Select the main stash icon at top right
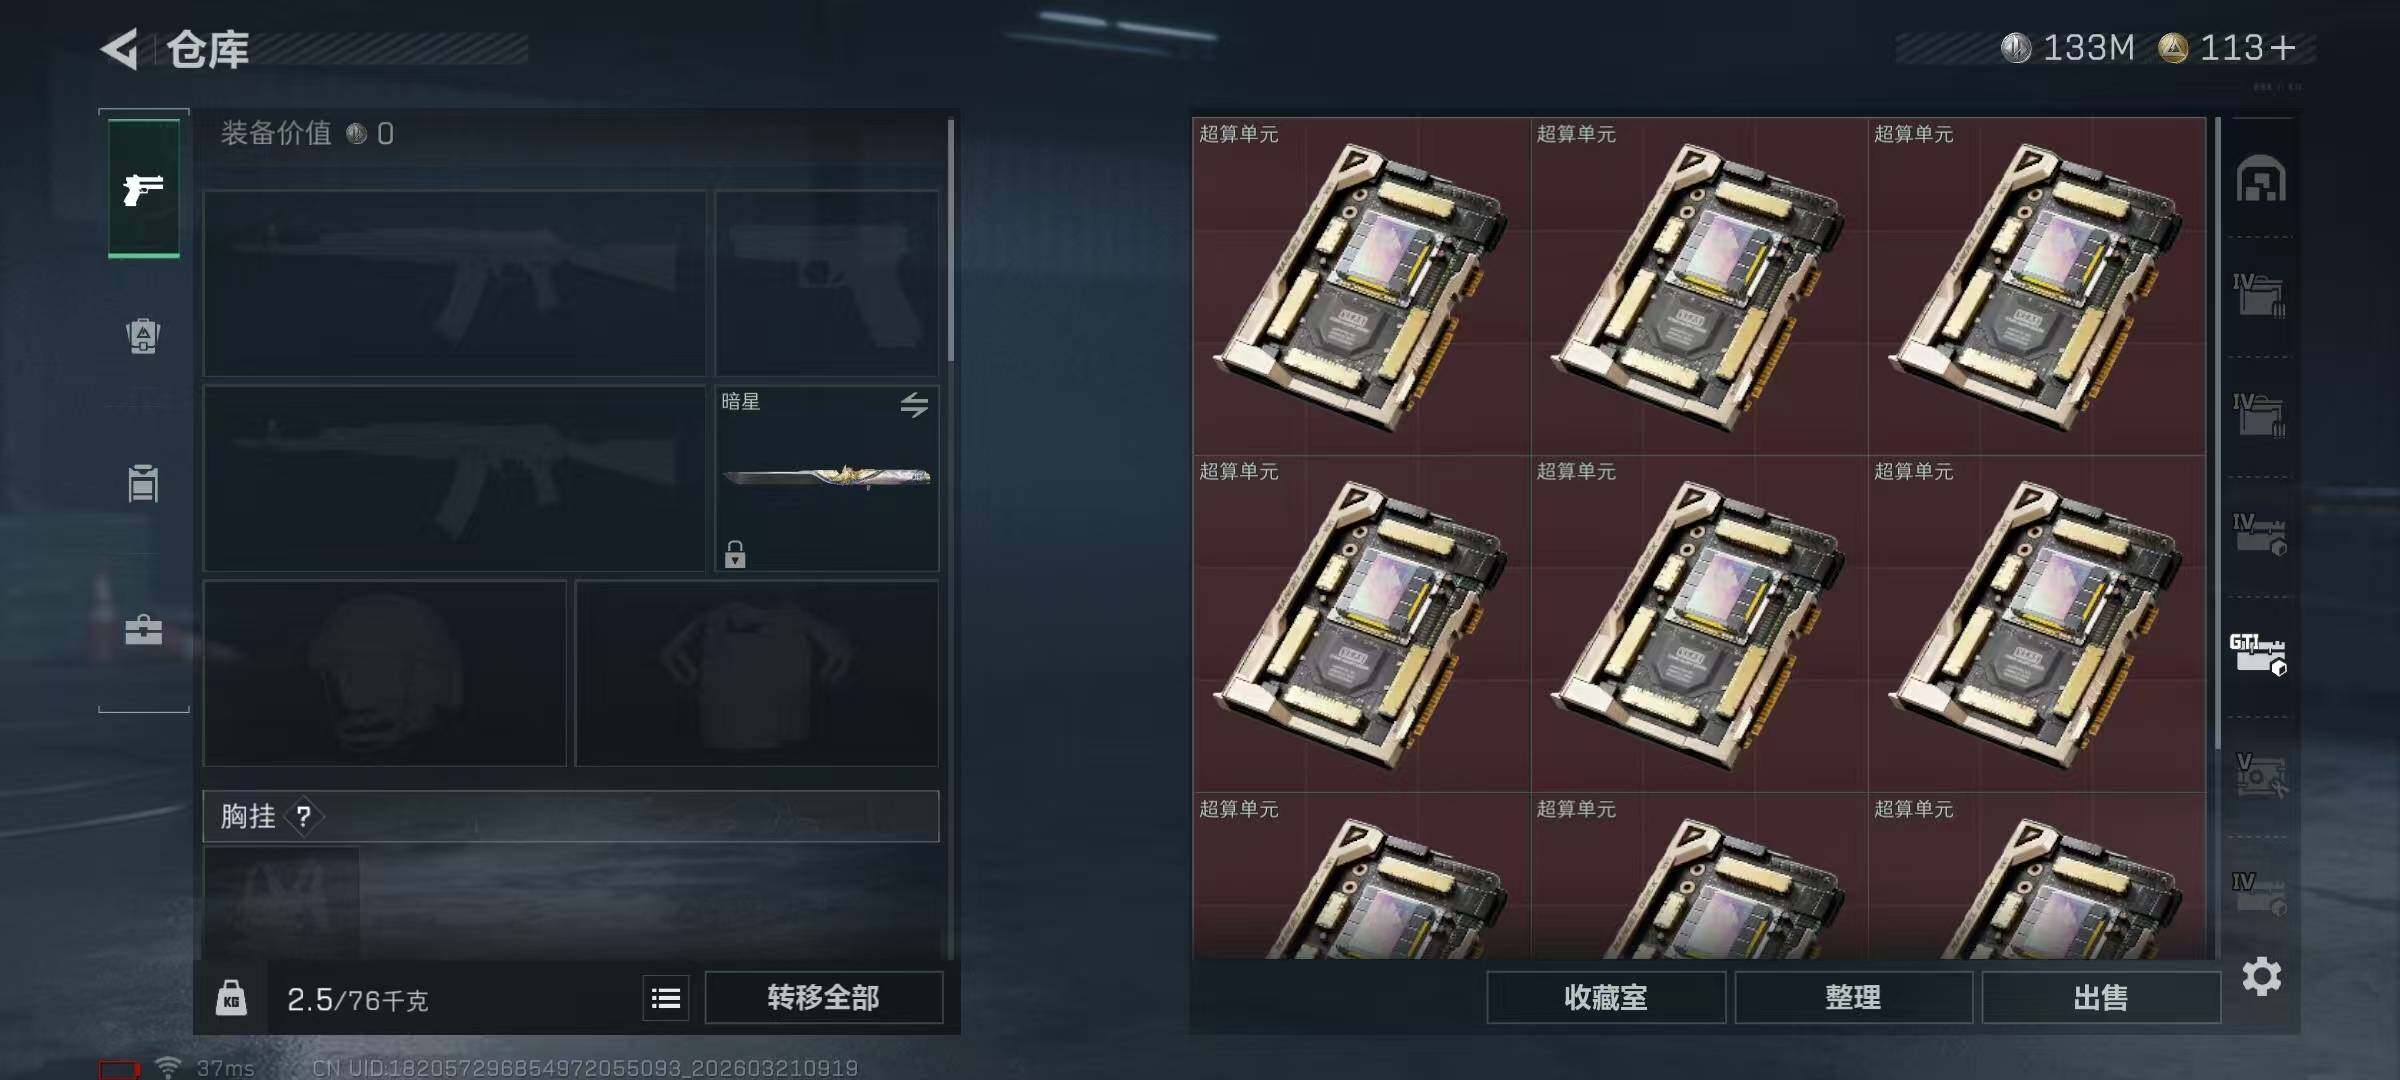 pos(2260,179)
